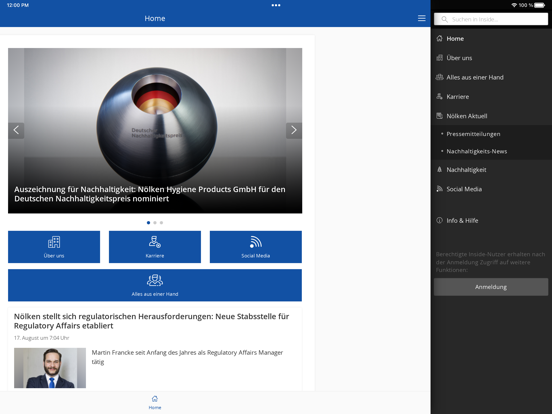Go to next carousel slide arrow
The width and height of the screenshot is (552, 414).
point(294,130)
